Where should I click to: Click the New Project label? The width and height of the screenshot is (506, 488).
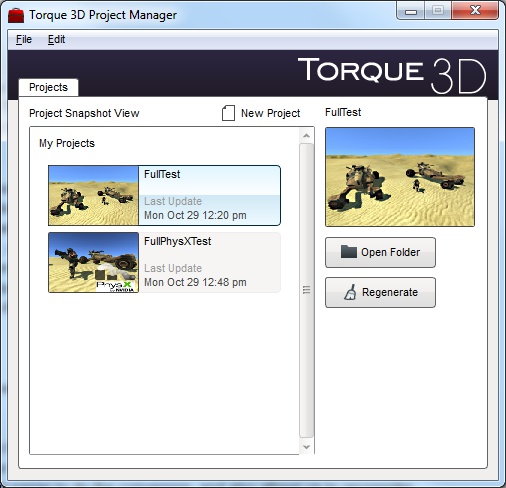pyautogui.click(x=270, y=113)
